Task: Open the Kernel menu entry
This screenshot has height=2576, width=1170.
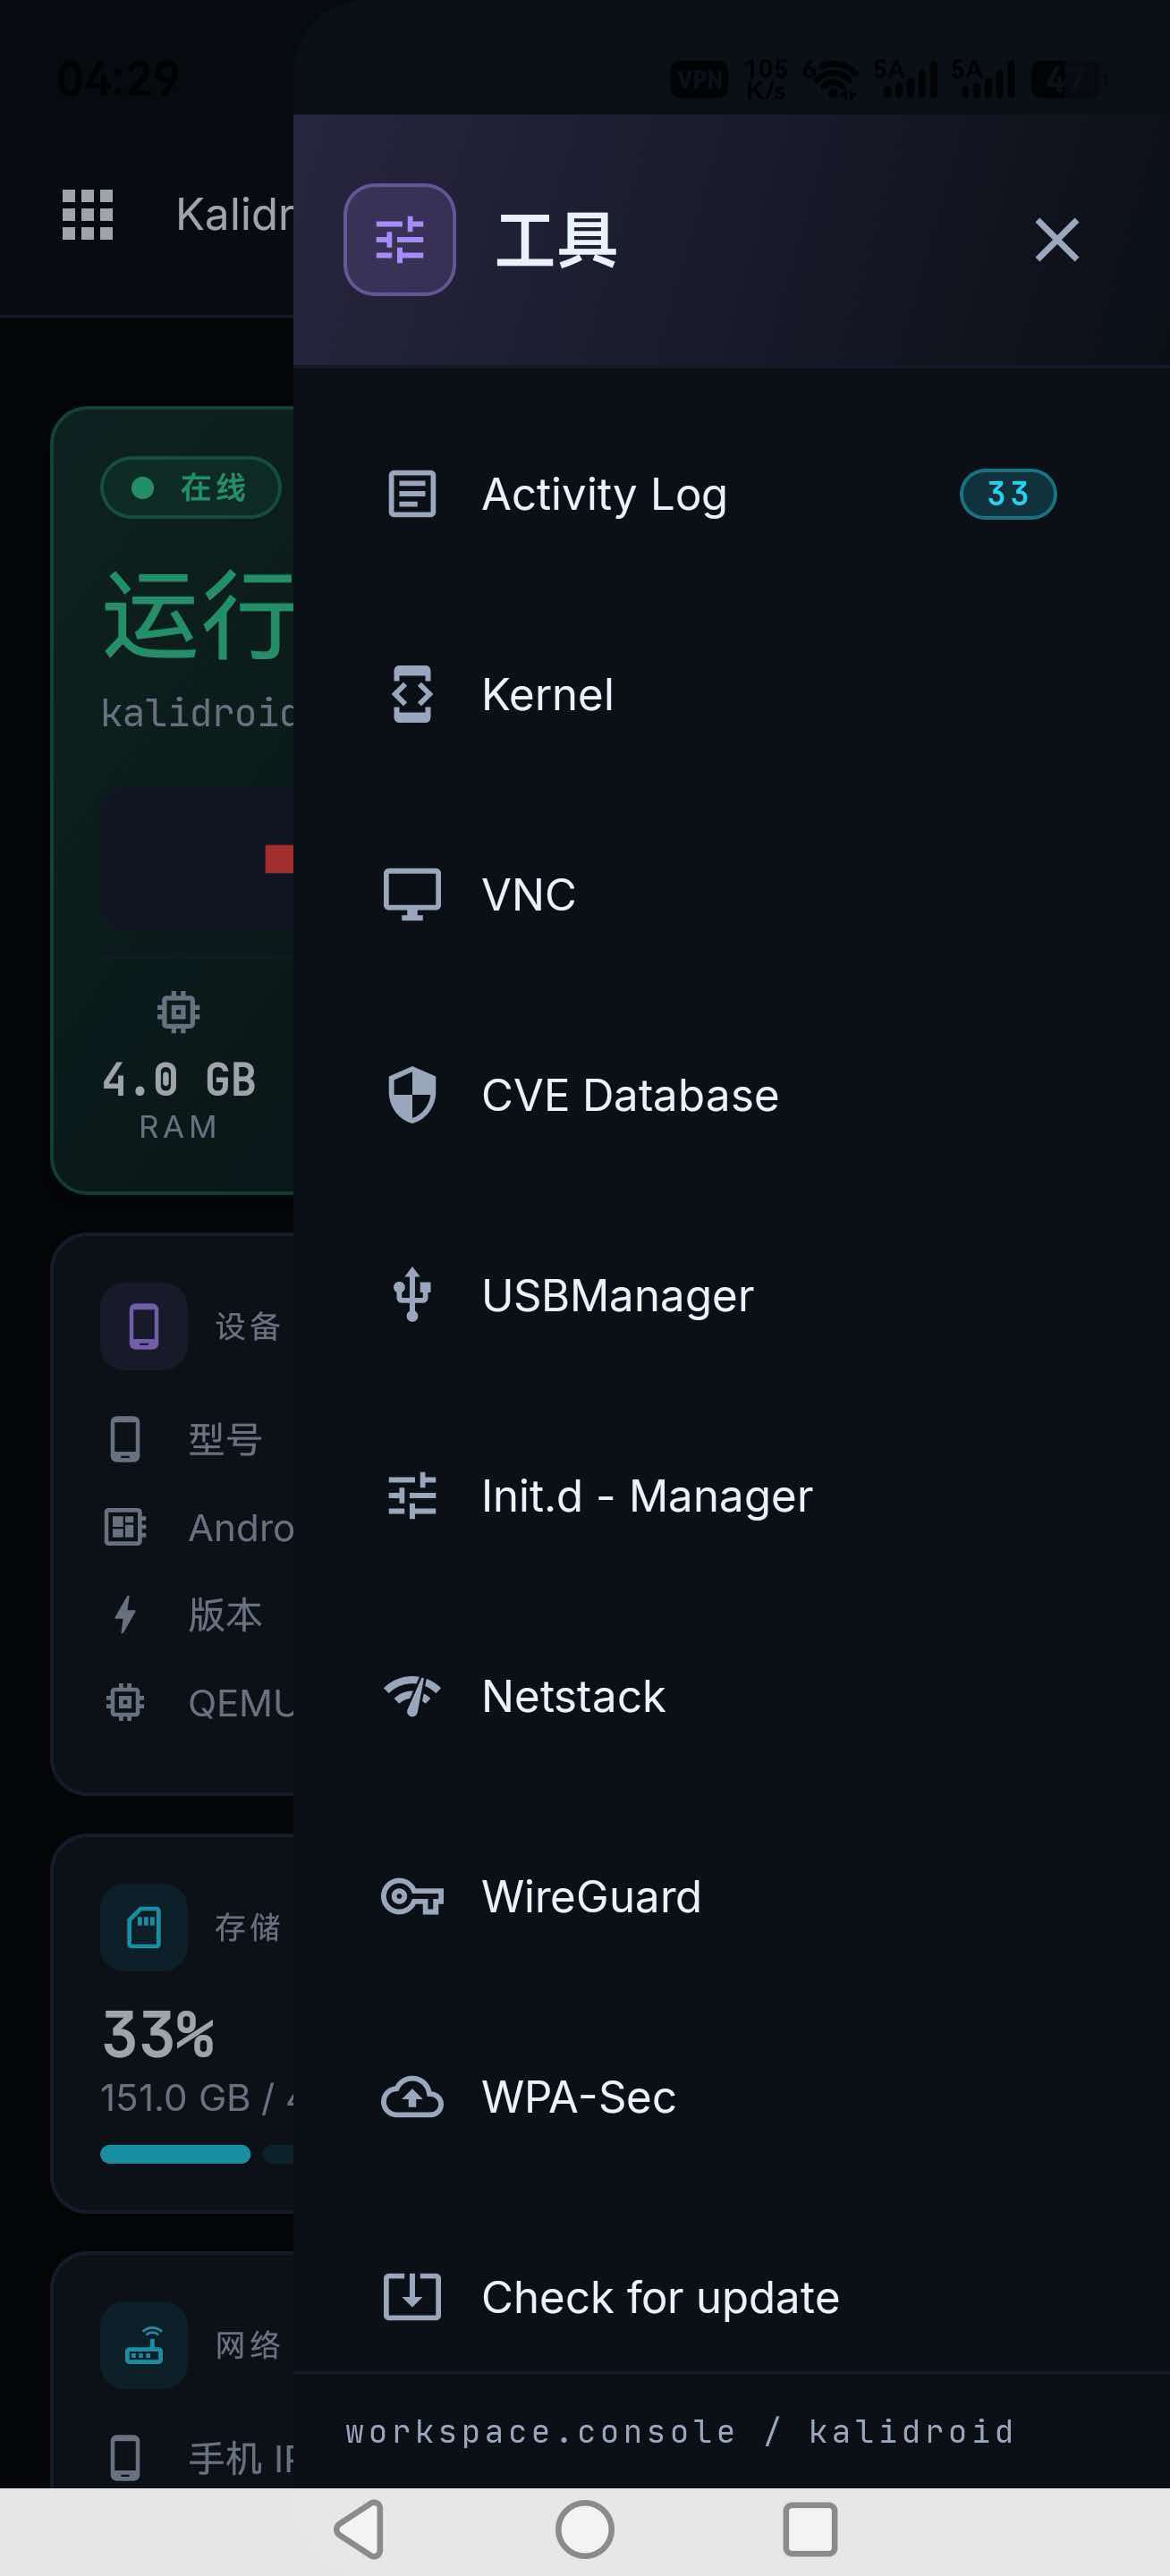Action: [731, 694]
